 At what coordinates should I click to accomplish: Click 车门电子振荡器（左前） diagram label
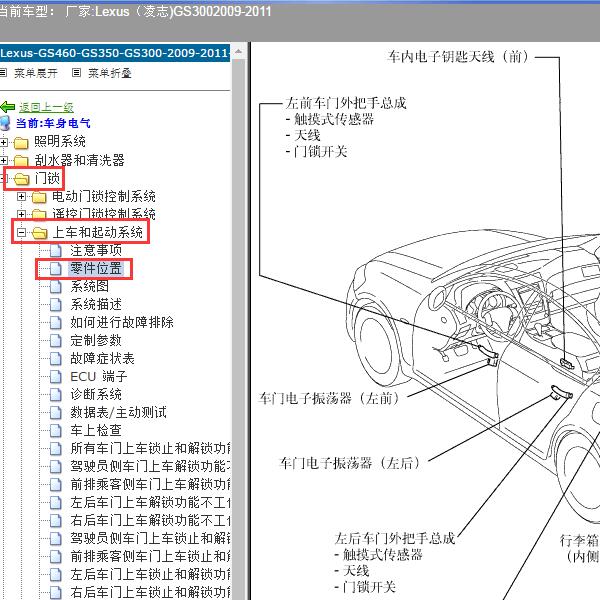(x=329, y=398)
